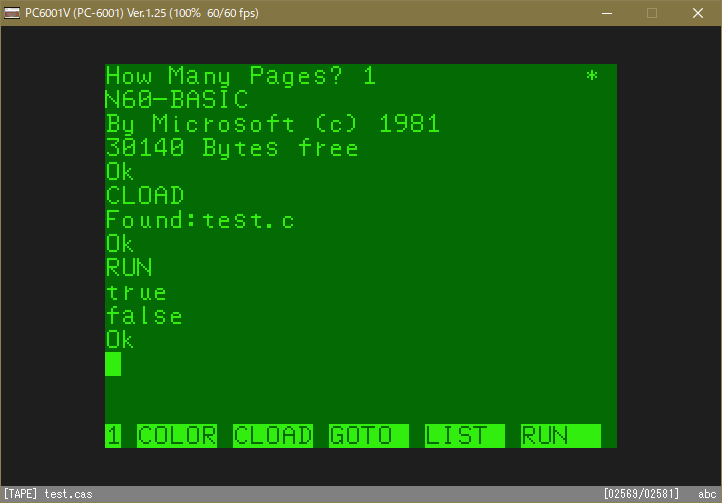Click the RUN function key label
The width and height of the screenshot is (722, 503).
click(561, 436)
